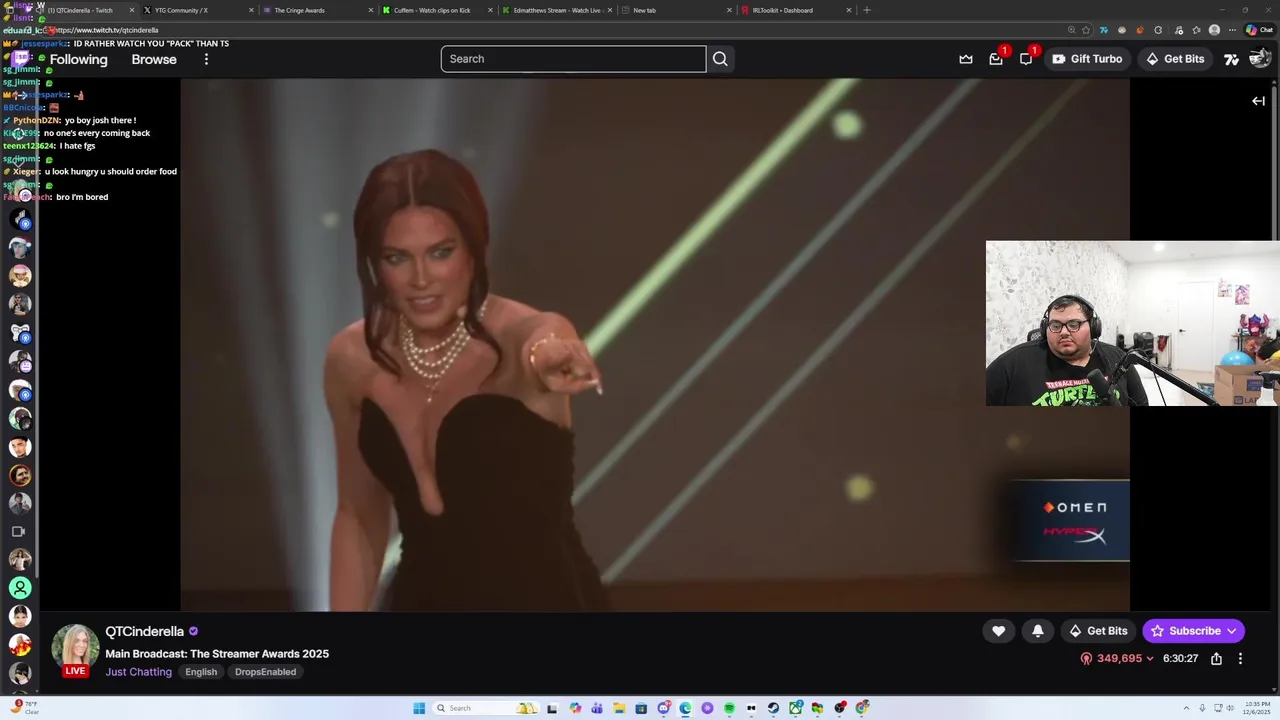Click the OMEN HyperX sponsor banner
This screenshot has width=1280, height=720.
click(x=1071, y=520)
